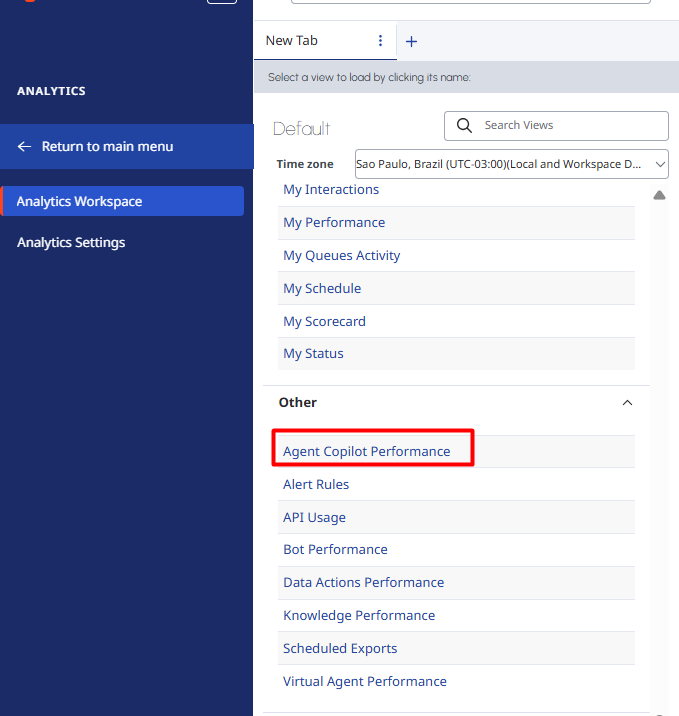Open Analytics Settings in the sidebar
The height and width of the screenshot is (716, 679).
71,242
